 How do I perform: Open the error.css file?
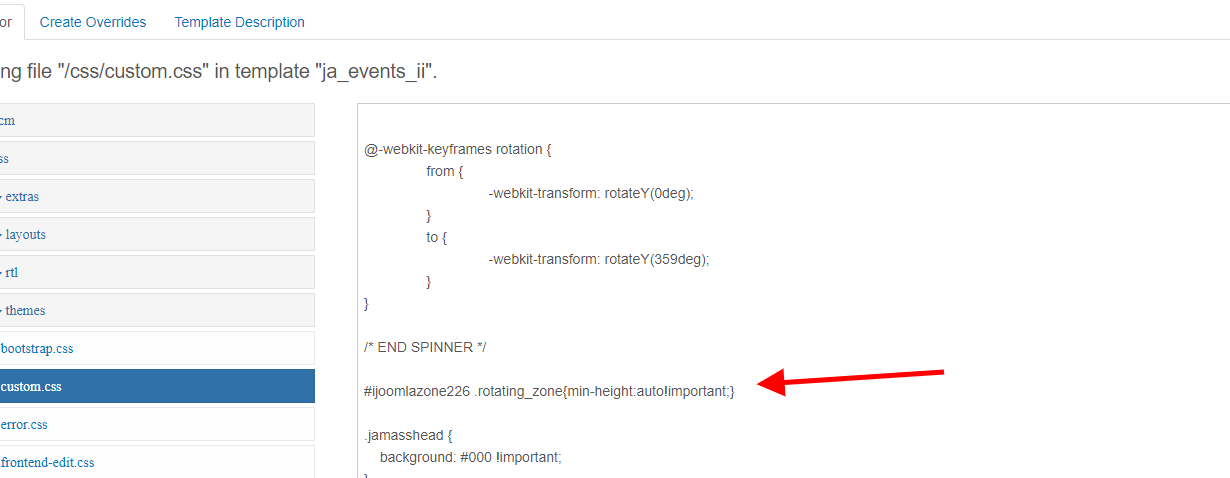pos(25,425)
